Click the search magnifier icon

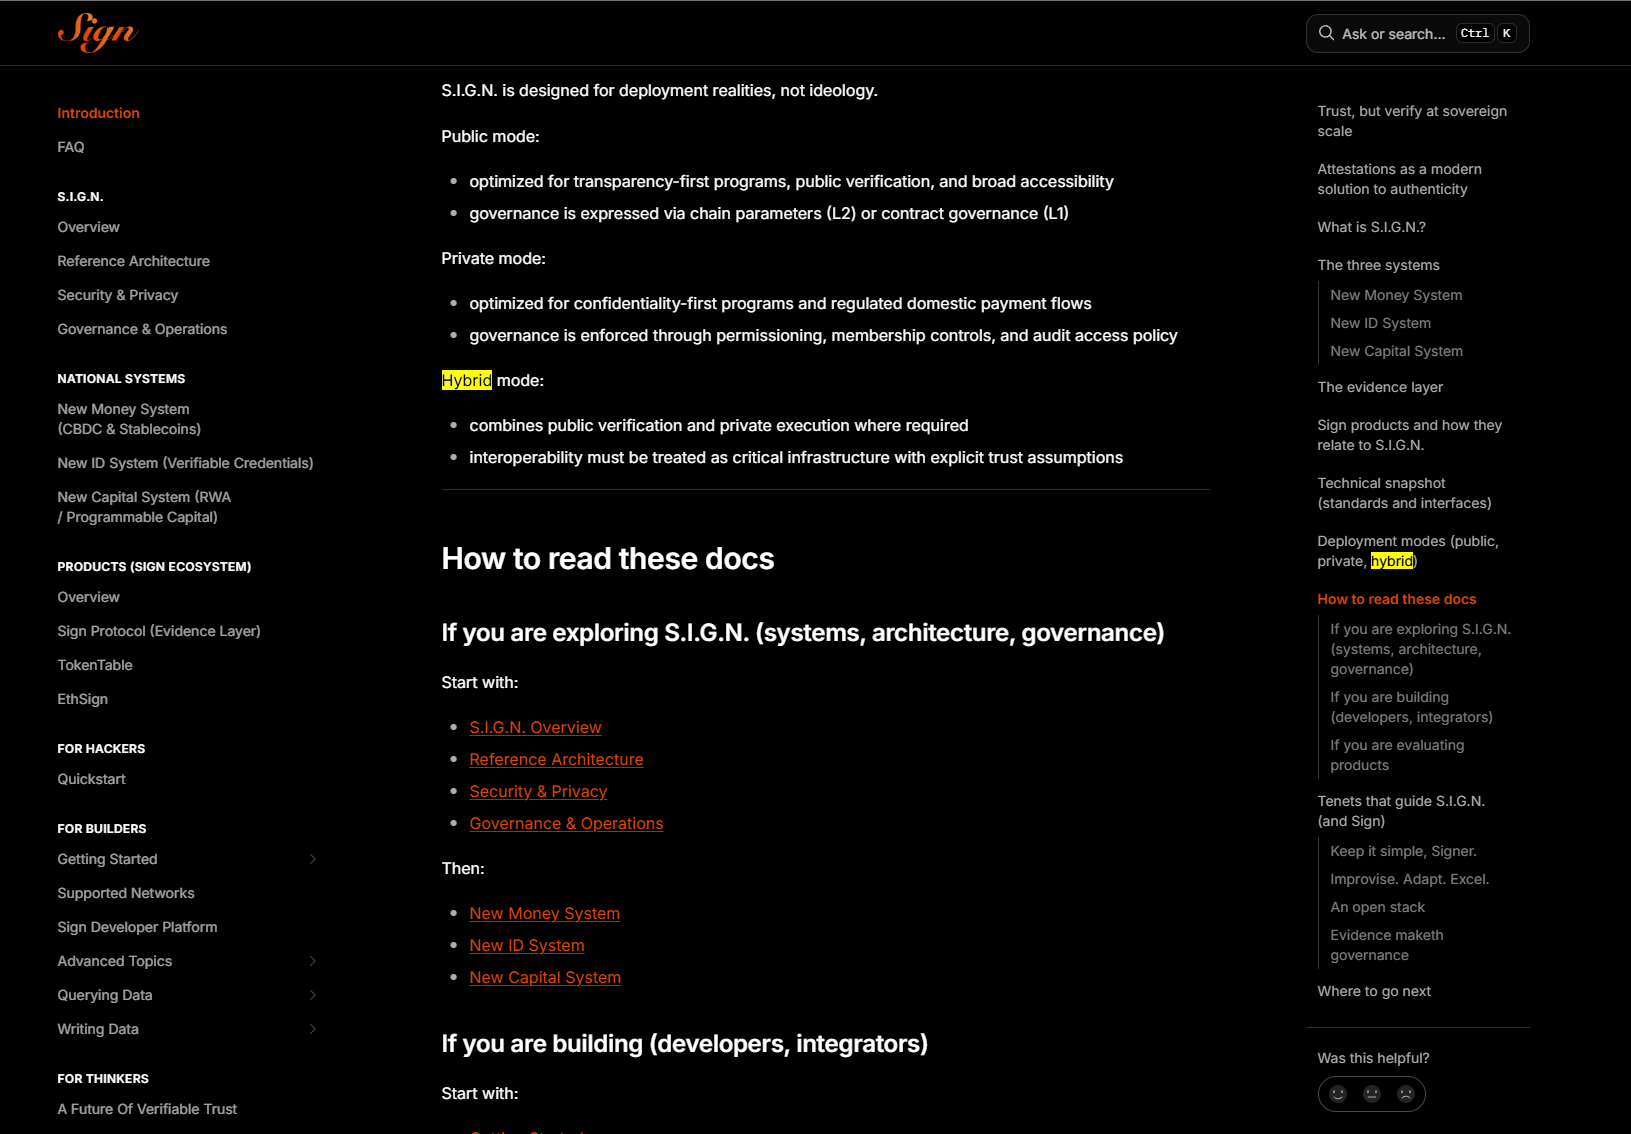1326,33
